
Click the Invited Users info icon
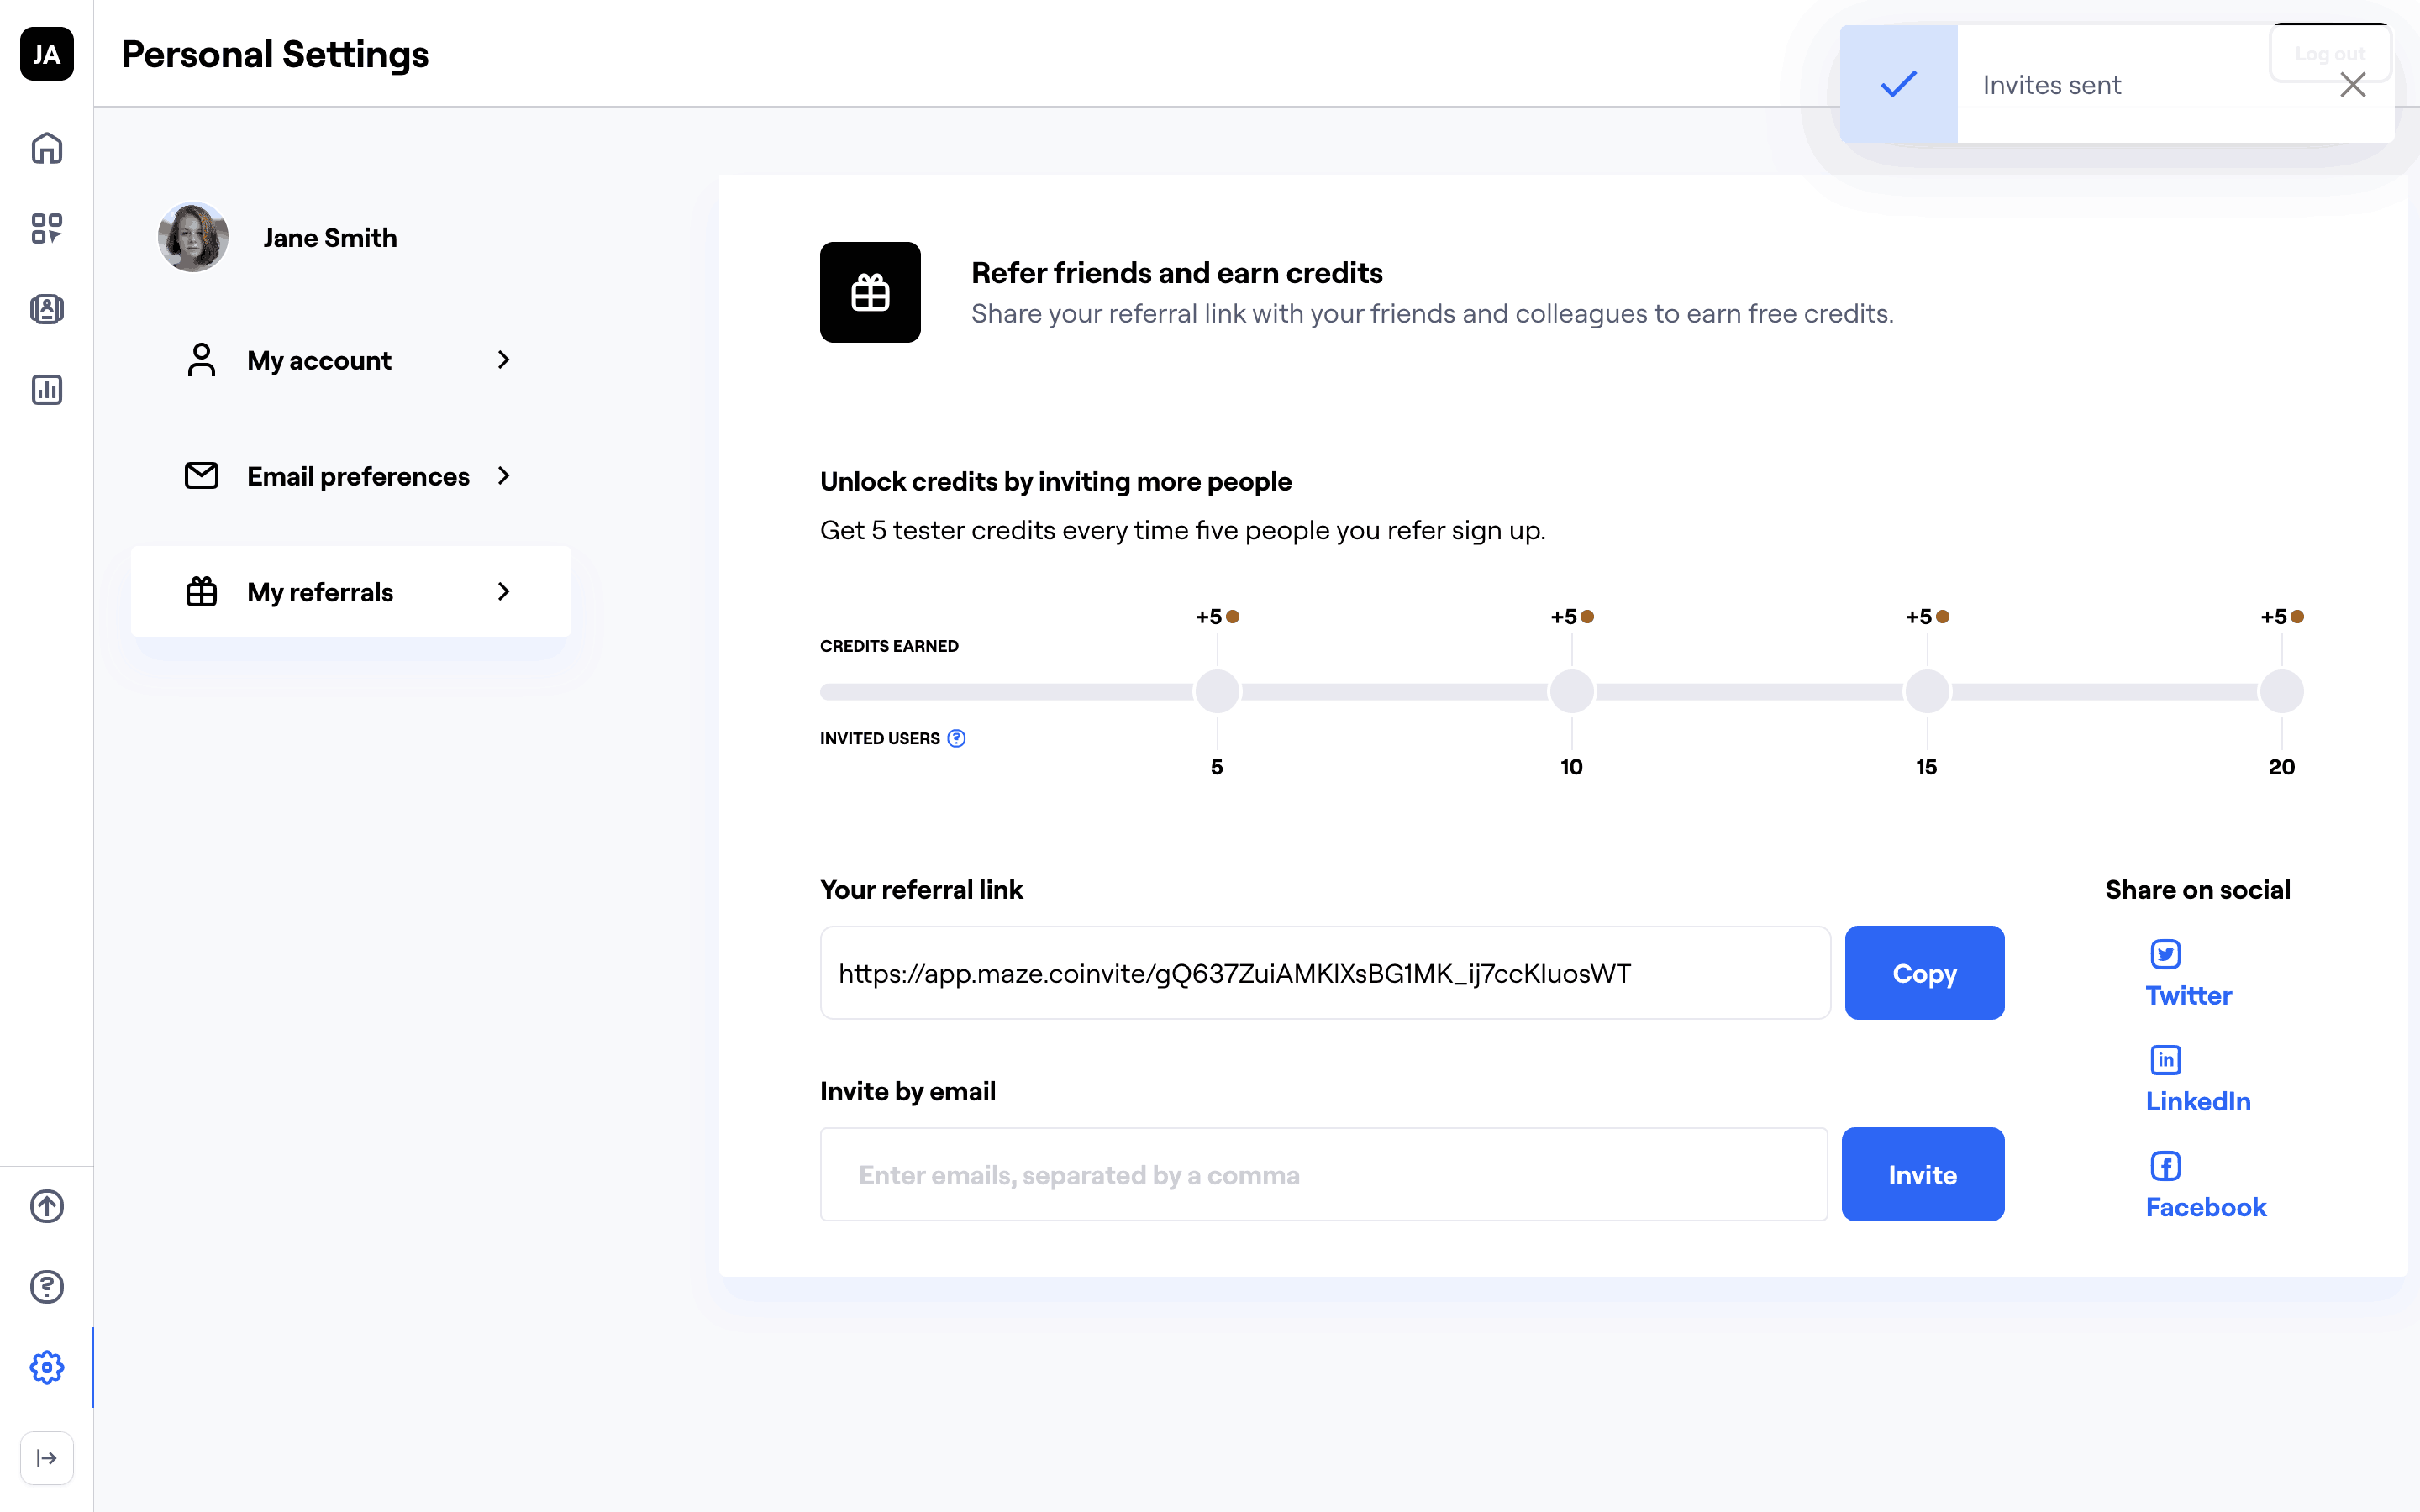pos(956,738)
